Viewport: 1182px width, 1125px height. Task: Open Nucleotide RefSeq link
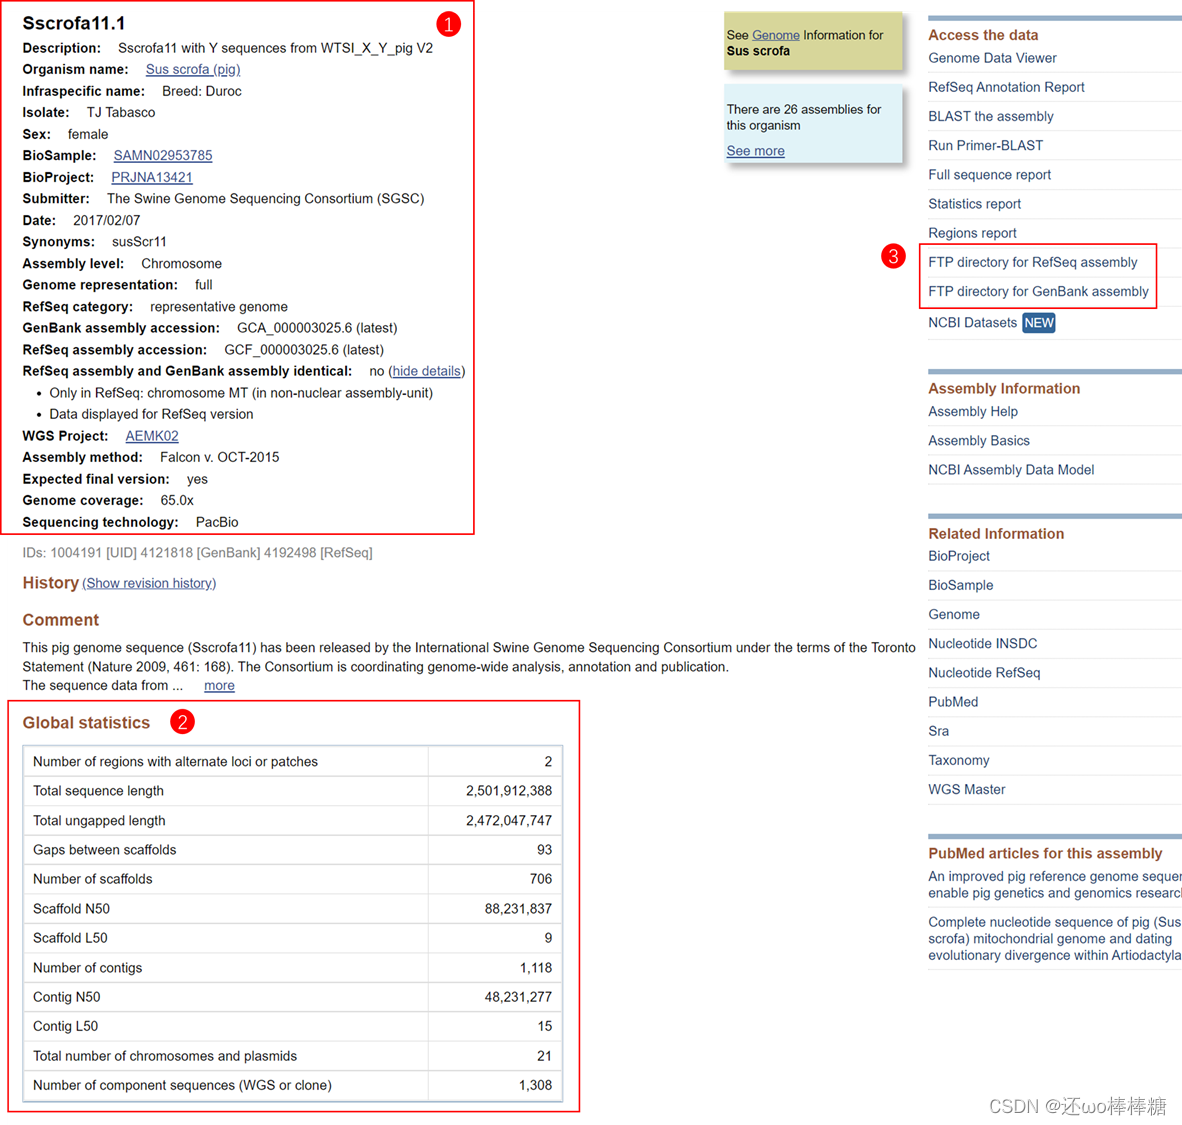coord(984,673)
